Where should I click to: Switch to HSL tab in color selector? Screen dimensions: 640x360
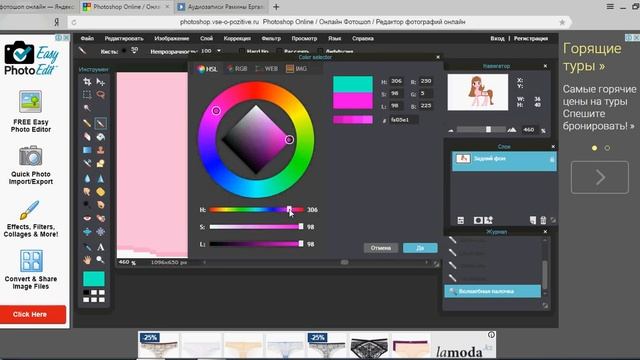207,69
